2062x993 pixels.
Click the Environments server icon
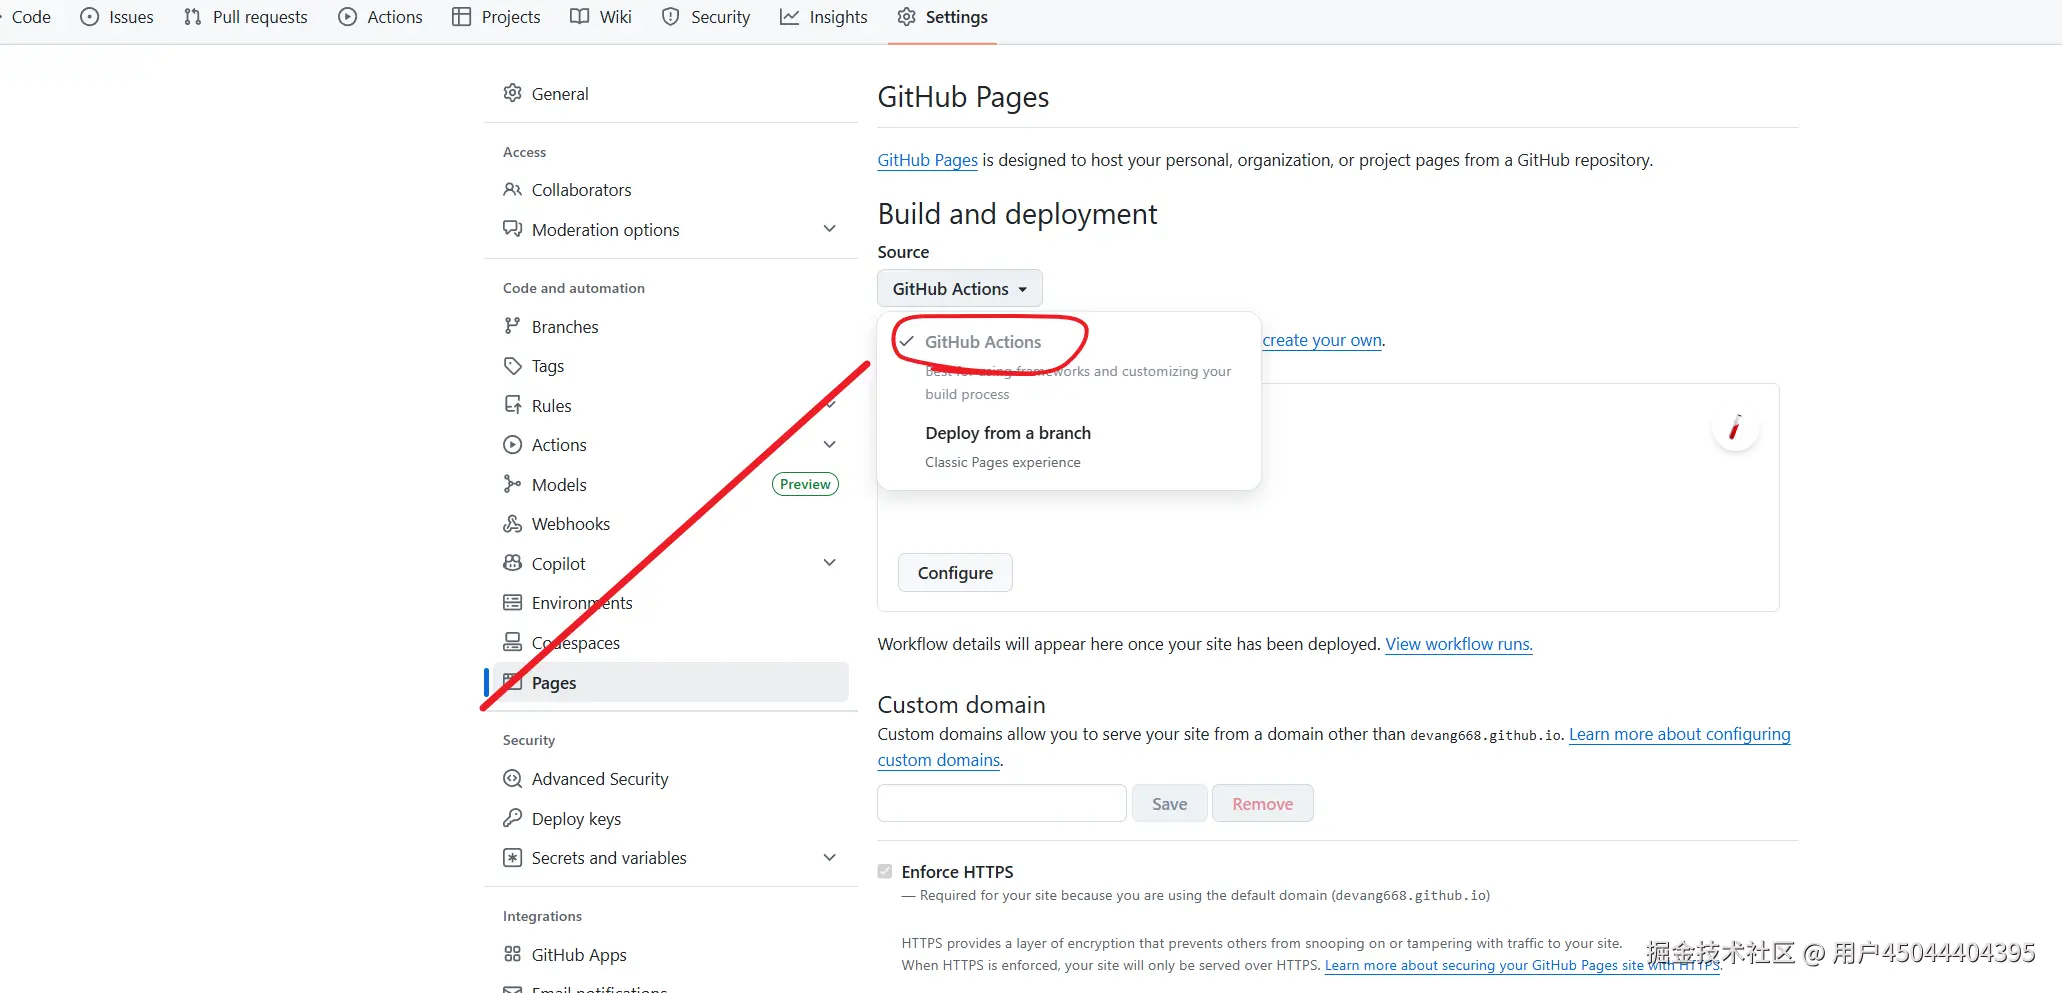[x=513, y=602]
